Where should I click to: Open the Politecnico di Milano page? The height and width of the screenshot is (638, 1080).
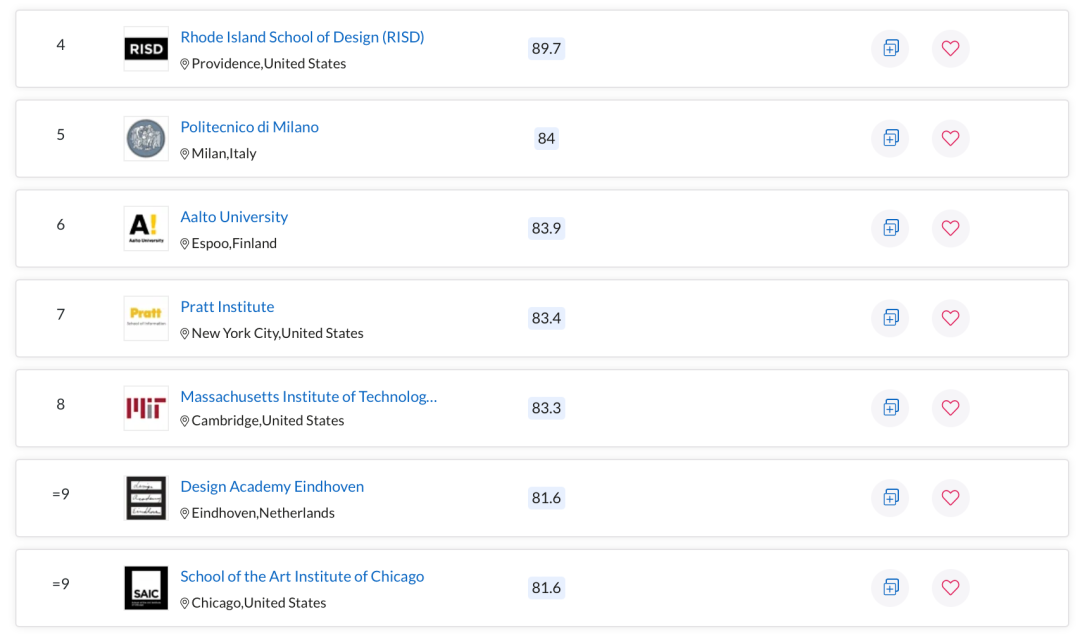[x=249, y=127]
